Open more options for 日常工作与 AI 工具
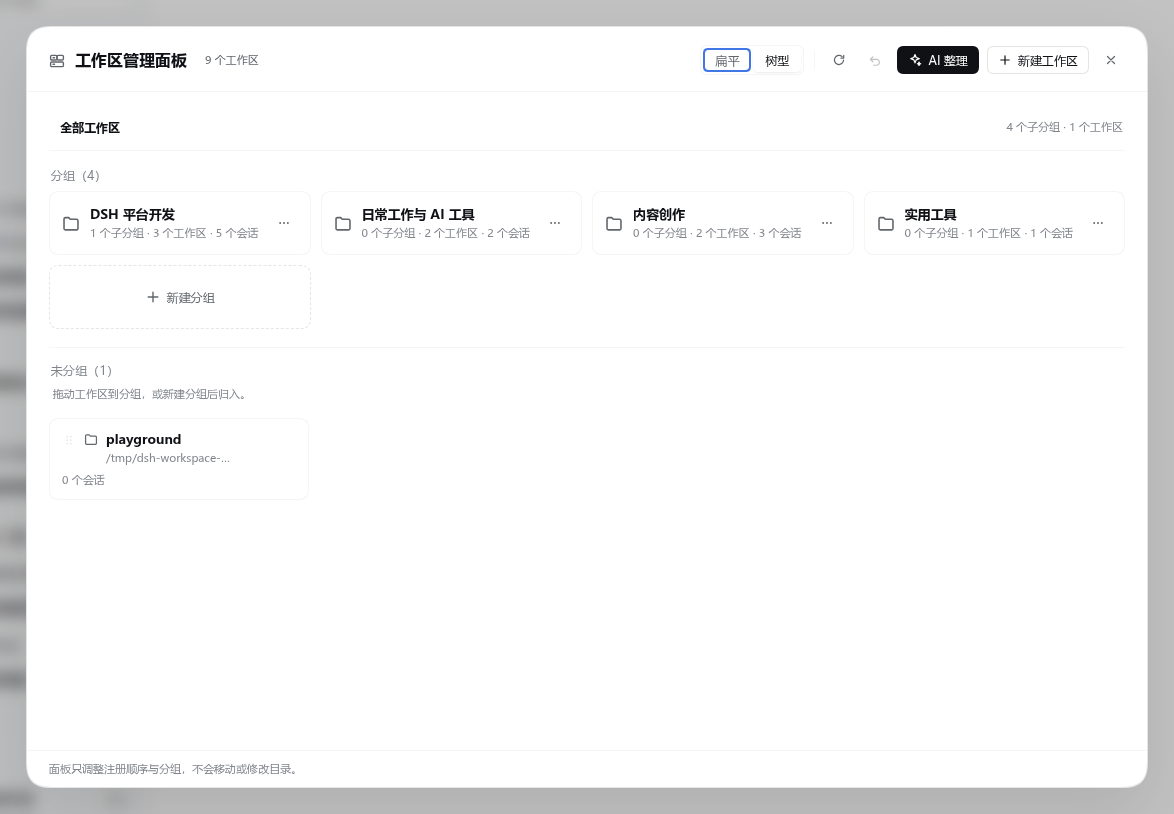Image resolution: width=1174 pixels, height=814 pixels. 555,223
